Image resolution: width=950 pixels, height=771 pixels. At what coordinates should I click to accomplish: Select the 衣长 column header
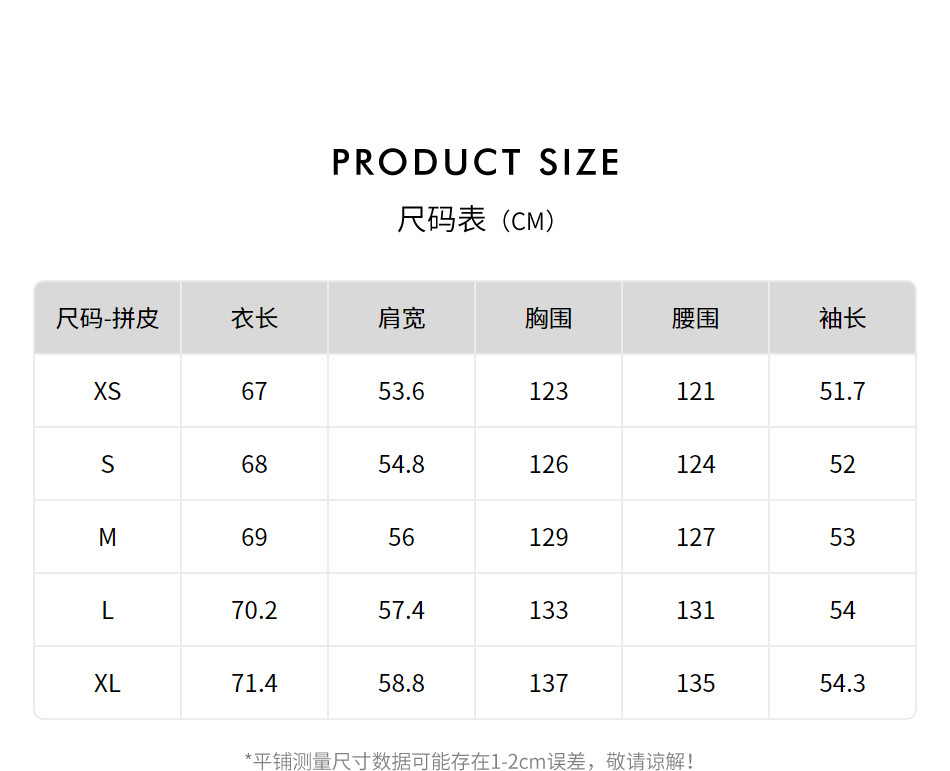click(254, 319)
